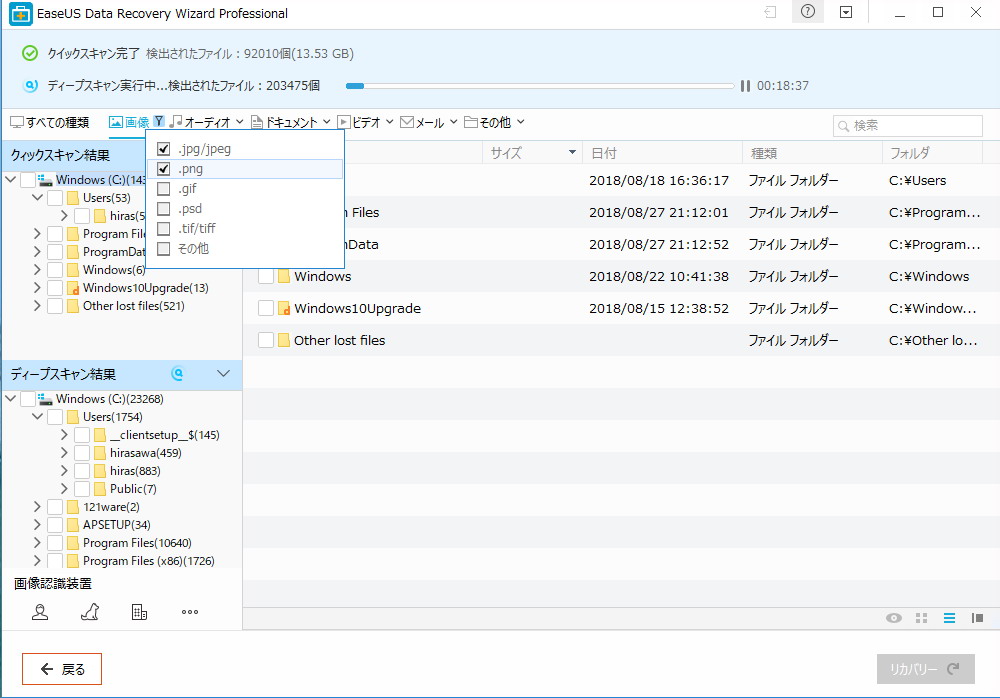Click Other lost files folder icon in list

pyautogui.click(x=284, y=341)
